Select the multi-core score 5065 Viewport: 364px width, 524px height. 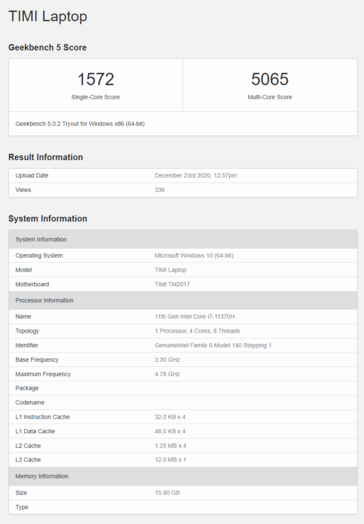pos(270,79)
